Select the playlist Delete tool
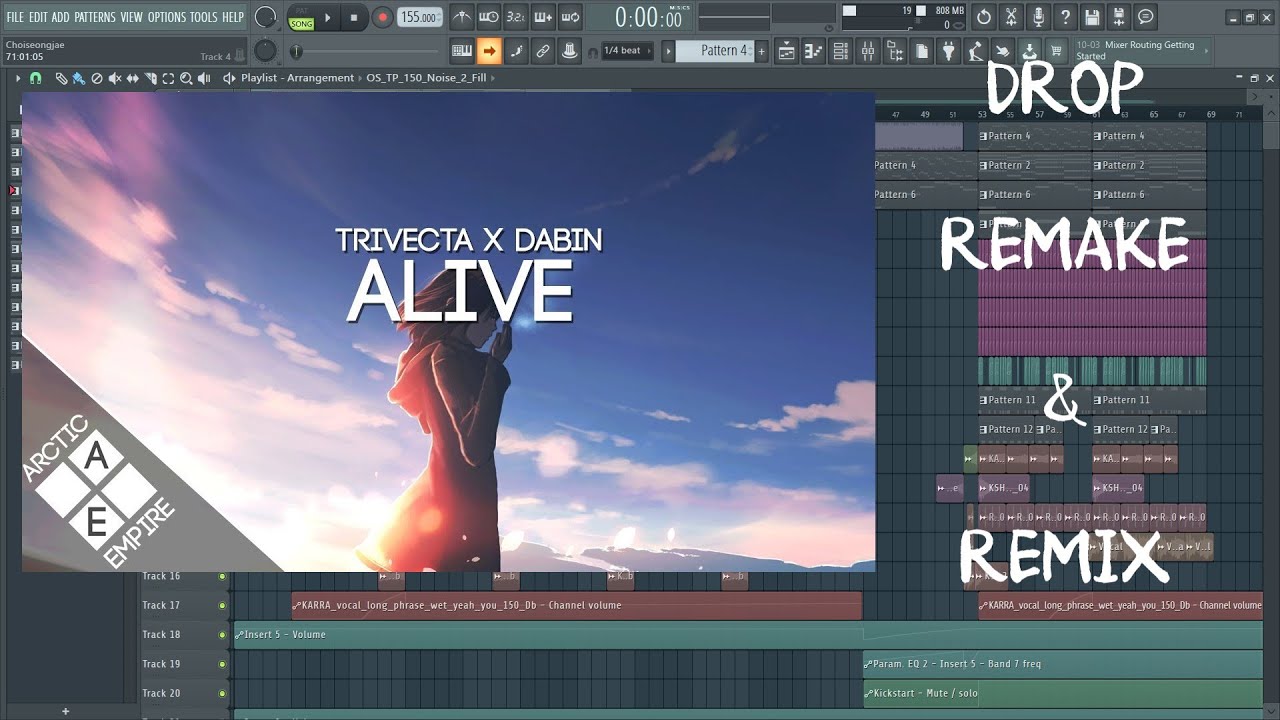 point(97,78)
